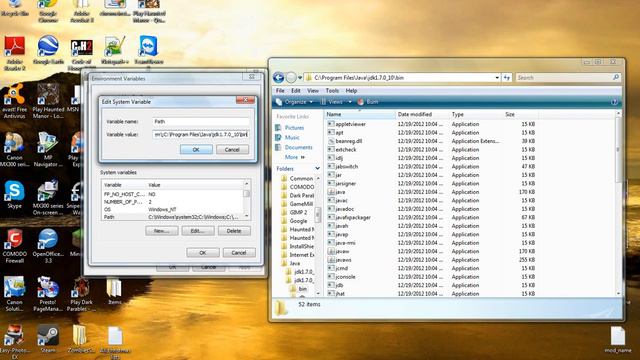
Task: Sort files by Size column
Action: [x=520, y=114]
